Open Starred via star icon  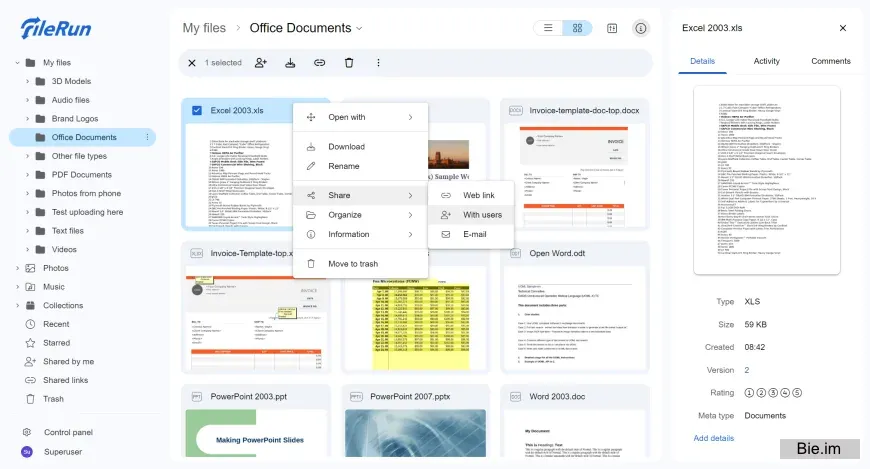pyautogui.click(x=31, y=343)
